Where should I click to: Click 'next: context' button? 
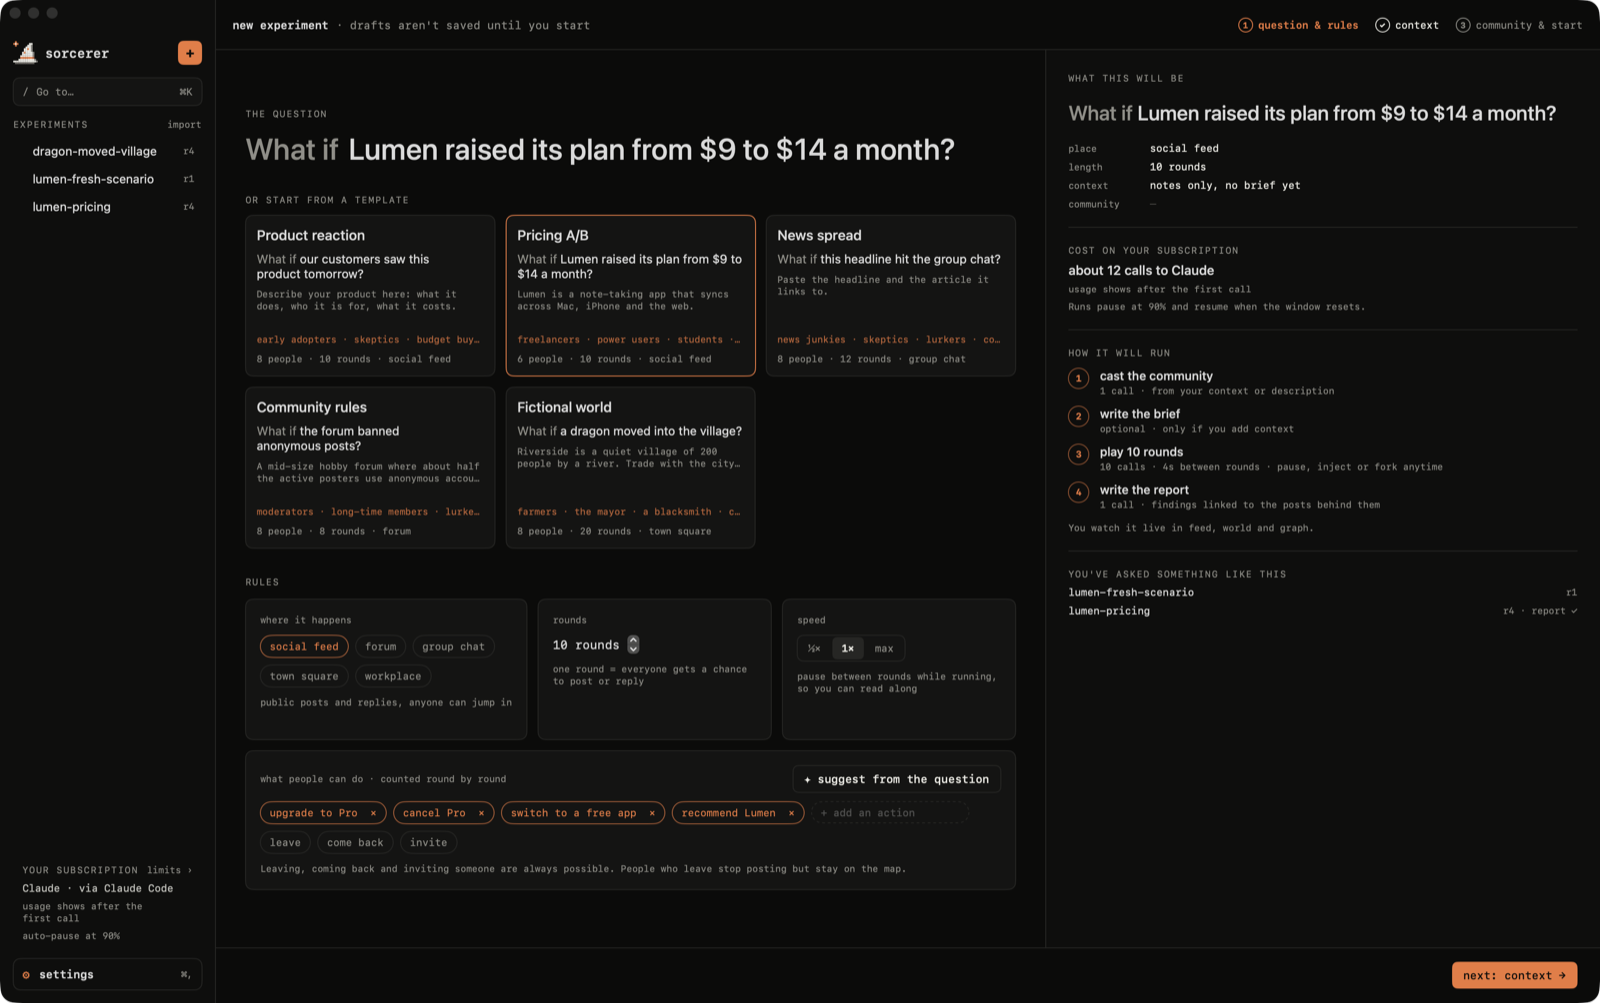[x=1514, y=975]
